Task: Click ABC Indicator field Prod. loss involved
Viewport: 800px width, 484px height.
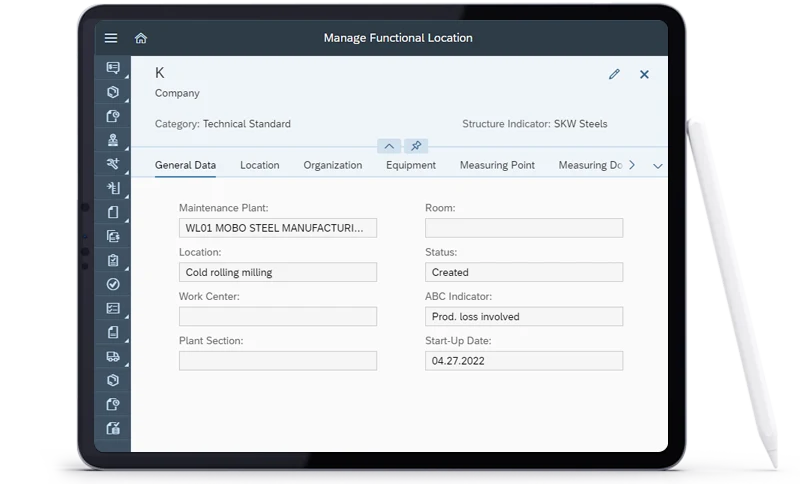Action: coord(524,317)
